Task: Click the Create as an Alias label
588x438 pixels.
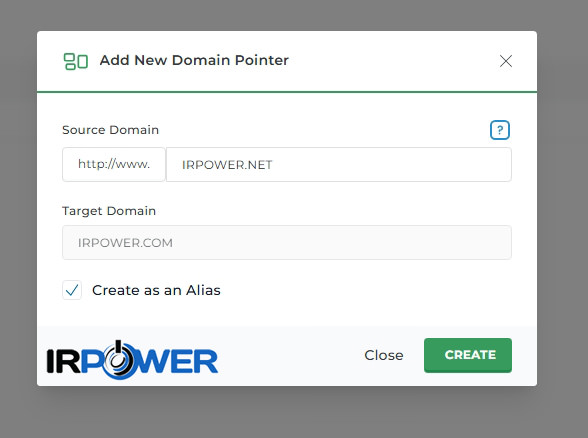Action: pos(156,290)
